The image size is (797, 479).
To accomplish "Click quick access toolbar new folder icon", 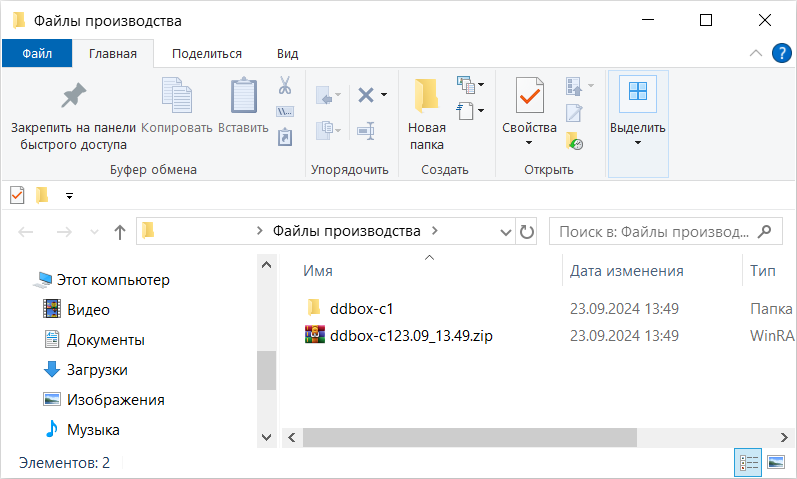I will coord(42,195).
